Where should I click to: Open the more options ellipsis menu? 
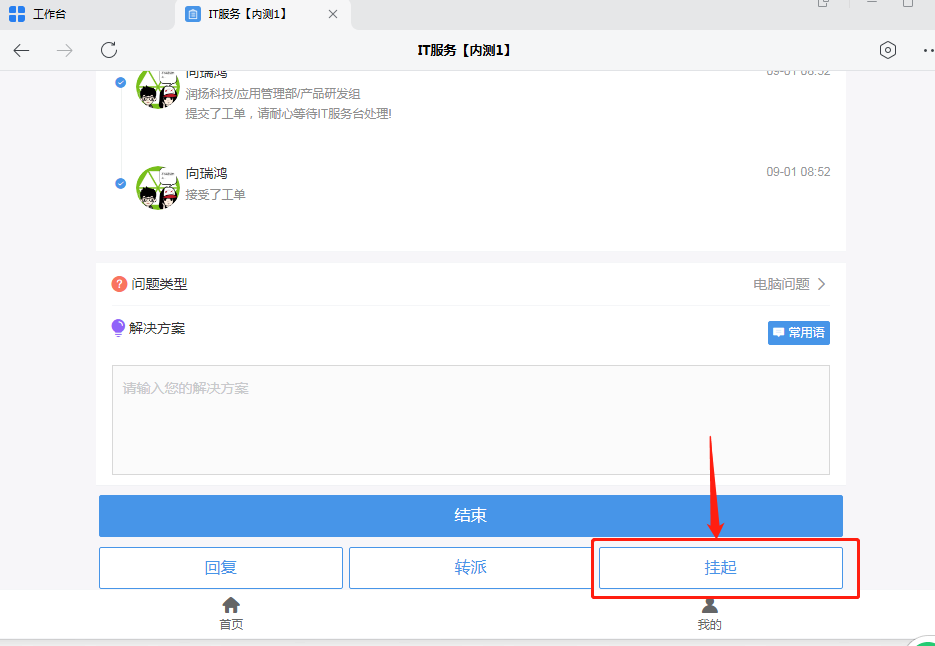pos(926,50)
